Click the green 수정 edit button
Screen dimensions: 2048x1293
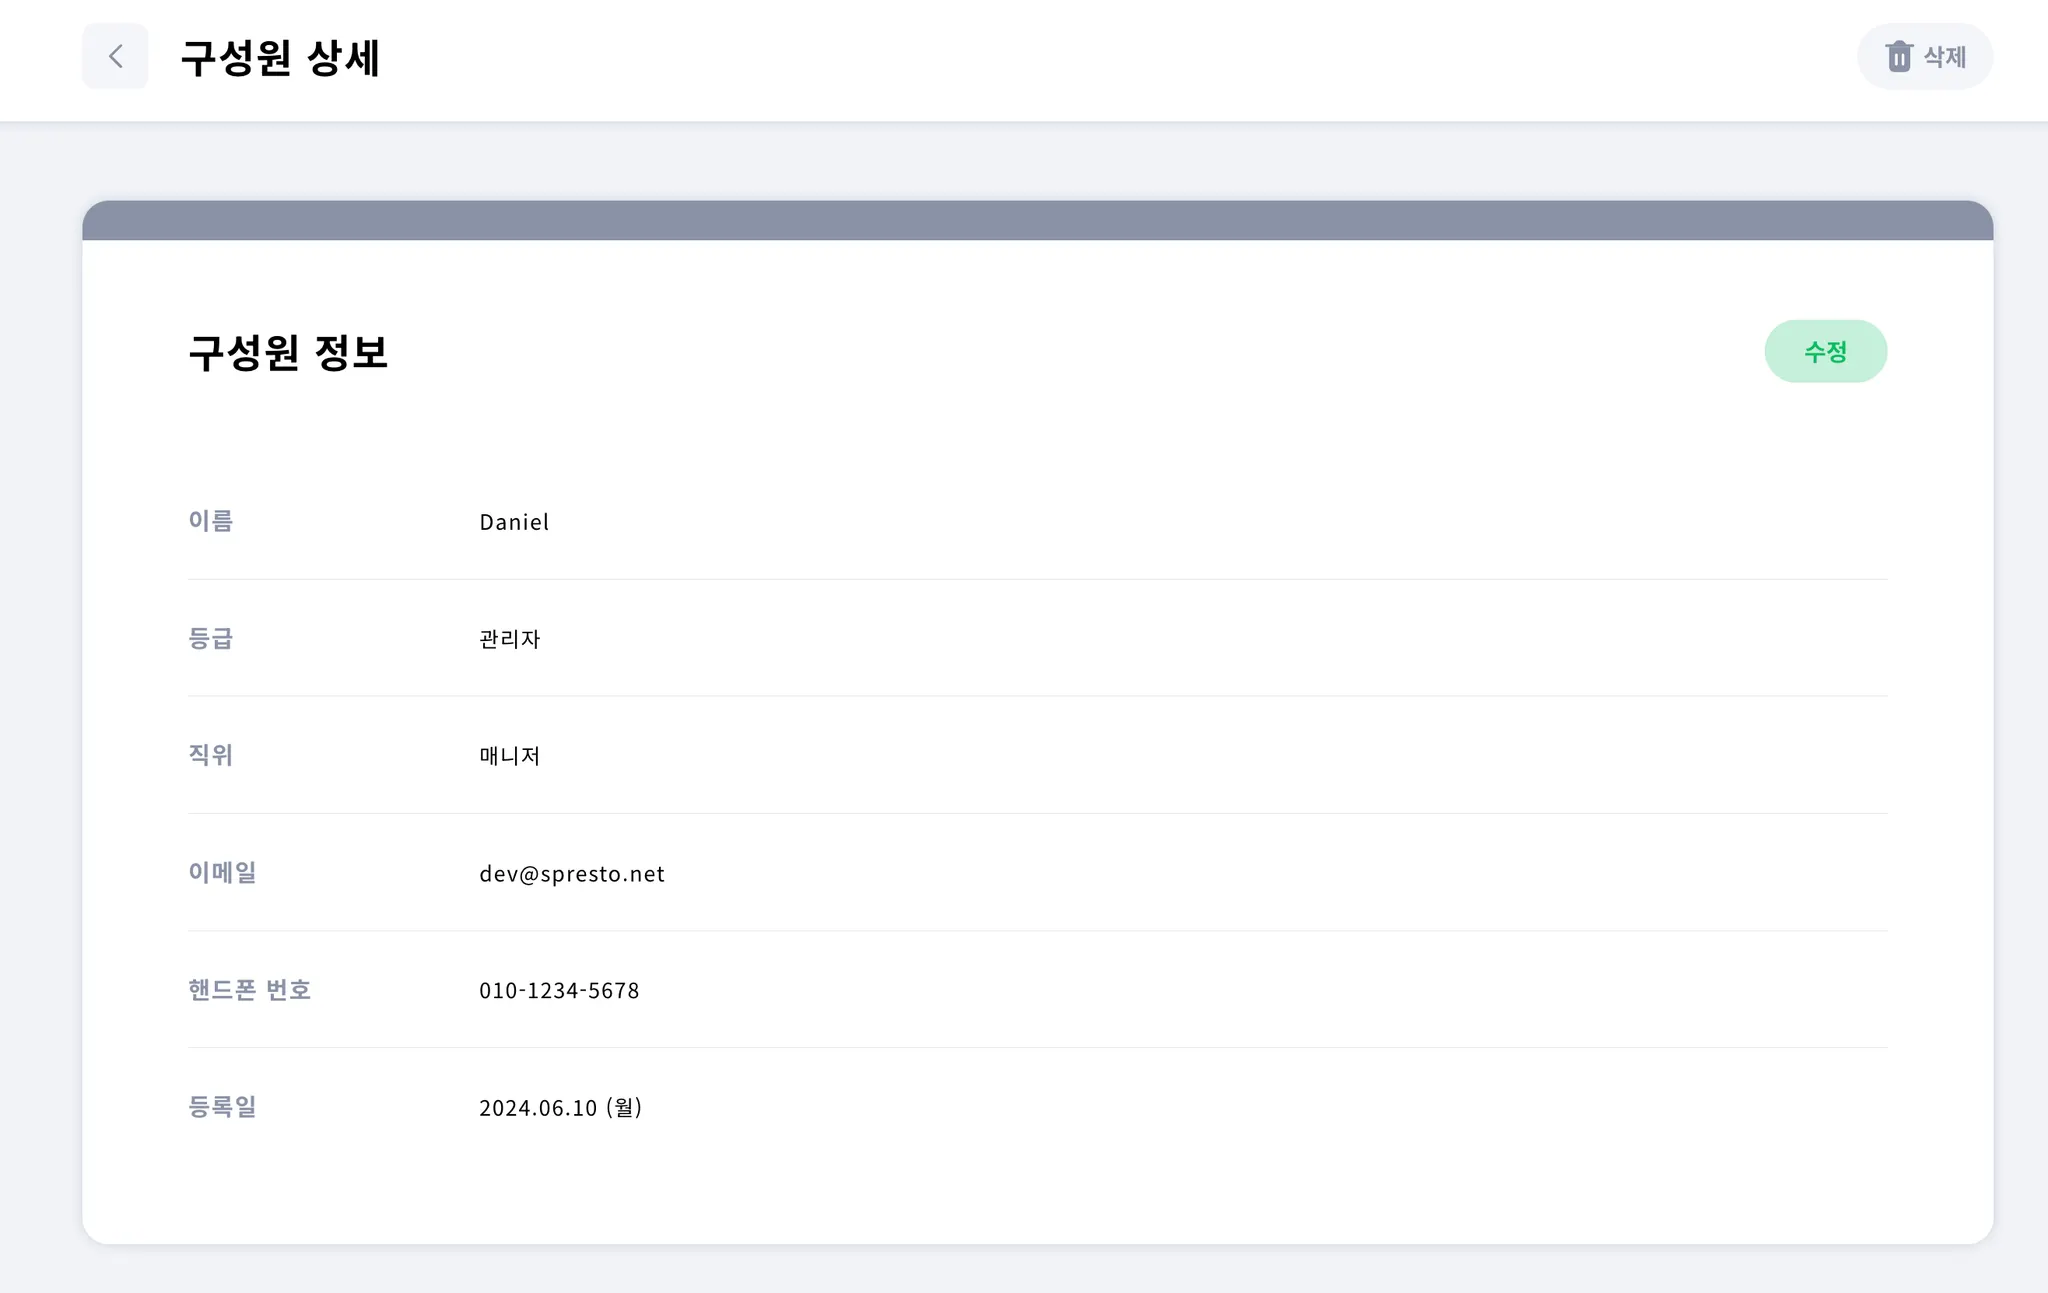1825,351
